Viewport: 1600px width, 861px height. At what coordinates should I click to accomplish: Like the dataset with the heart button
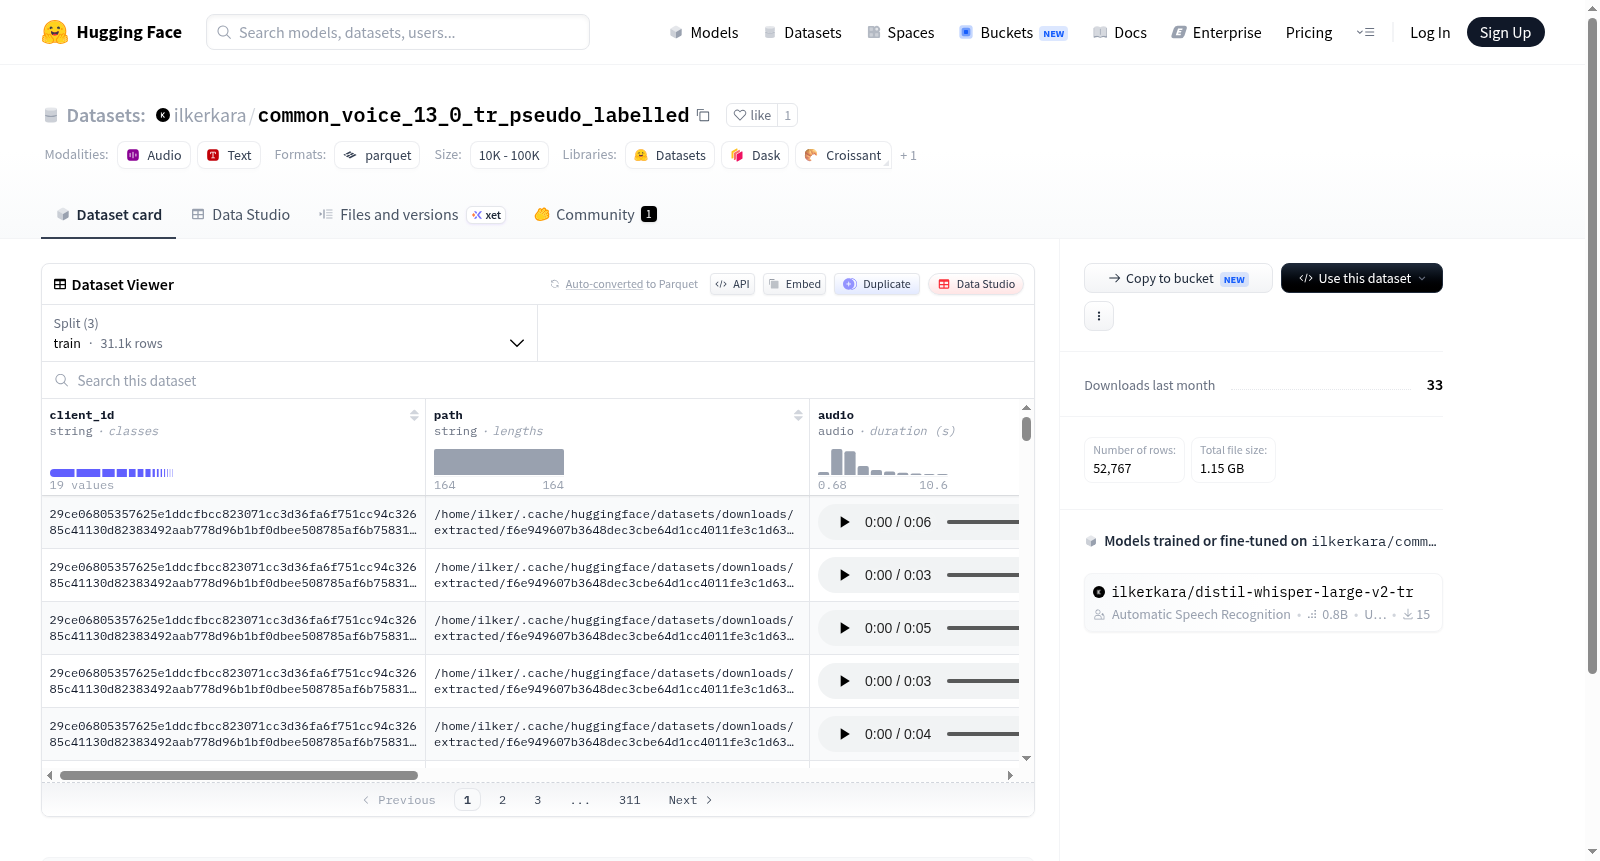pyautogui.click(x=752, y=115)
